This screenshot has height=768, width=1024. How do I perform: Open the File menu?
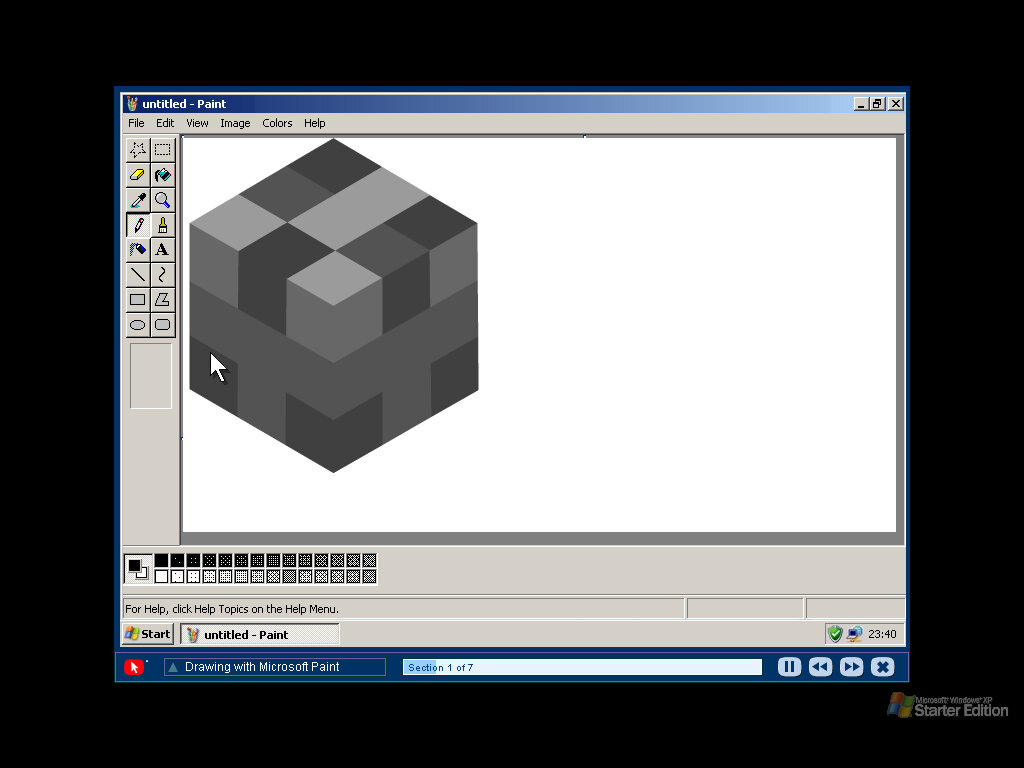pos(136,123)
